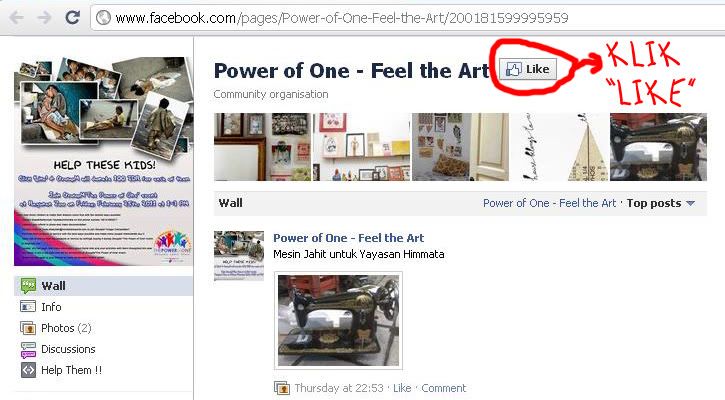Click the Comment link under the post
The width and height of the screenshot is (725, 400).
pos(443,388)
